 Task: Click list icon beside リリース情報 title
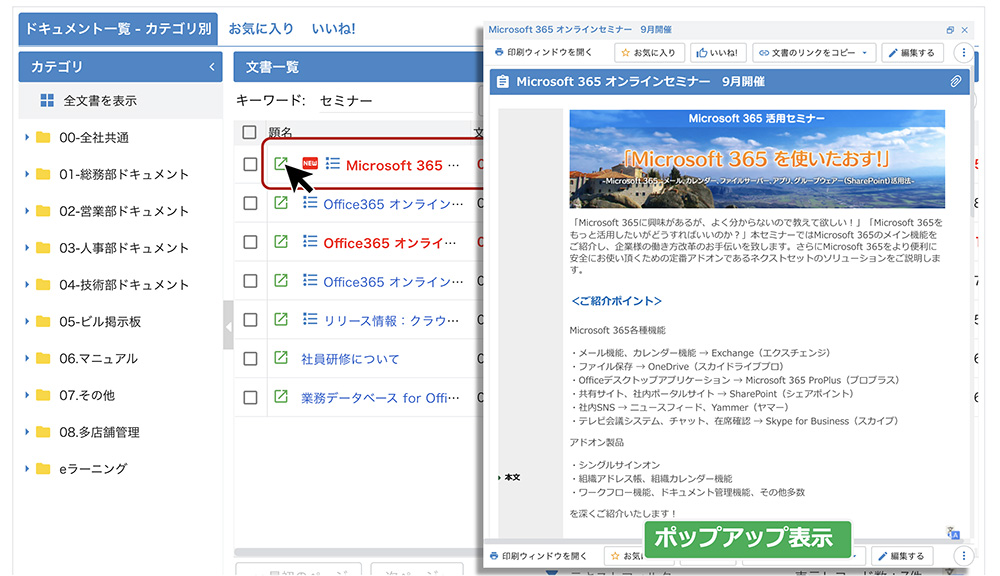[x=310, y=319]
